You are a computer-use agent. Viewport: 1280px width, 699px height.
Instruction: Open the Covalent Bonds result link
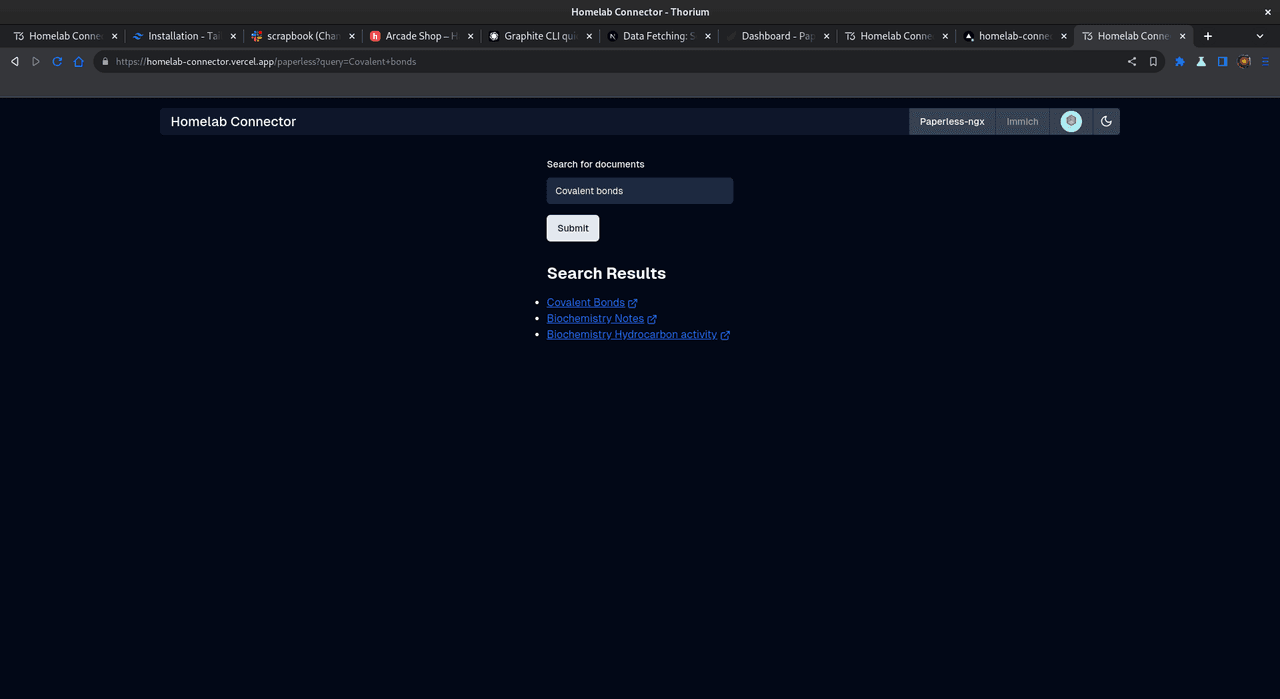586,303
